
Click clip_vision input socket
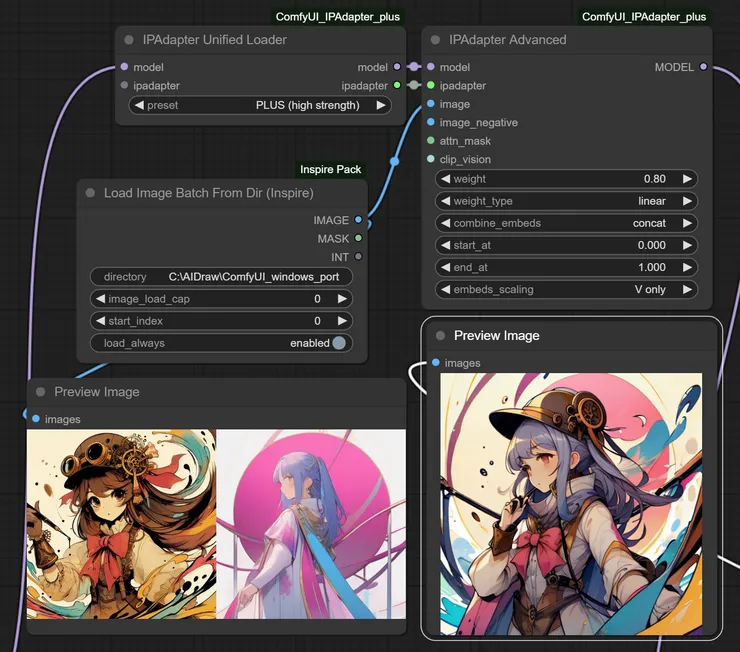coord(430,159)
